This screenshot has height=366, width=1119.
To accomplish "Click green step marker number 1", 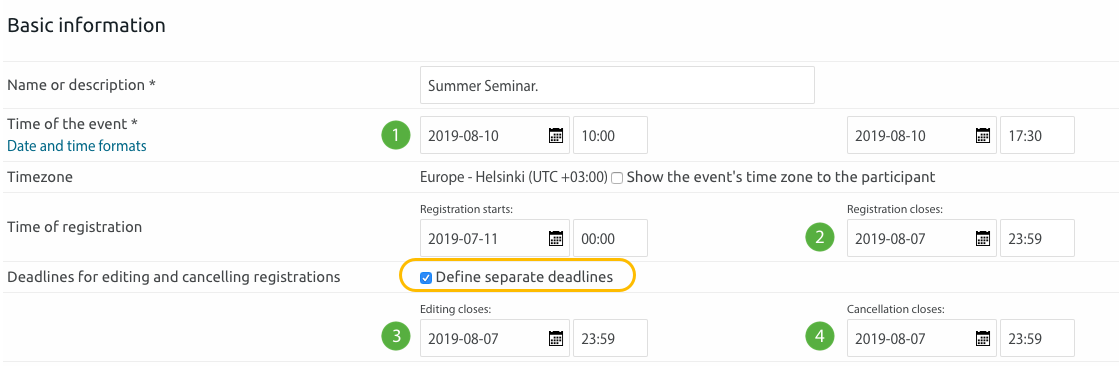I will coord(396,135).
